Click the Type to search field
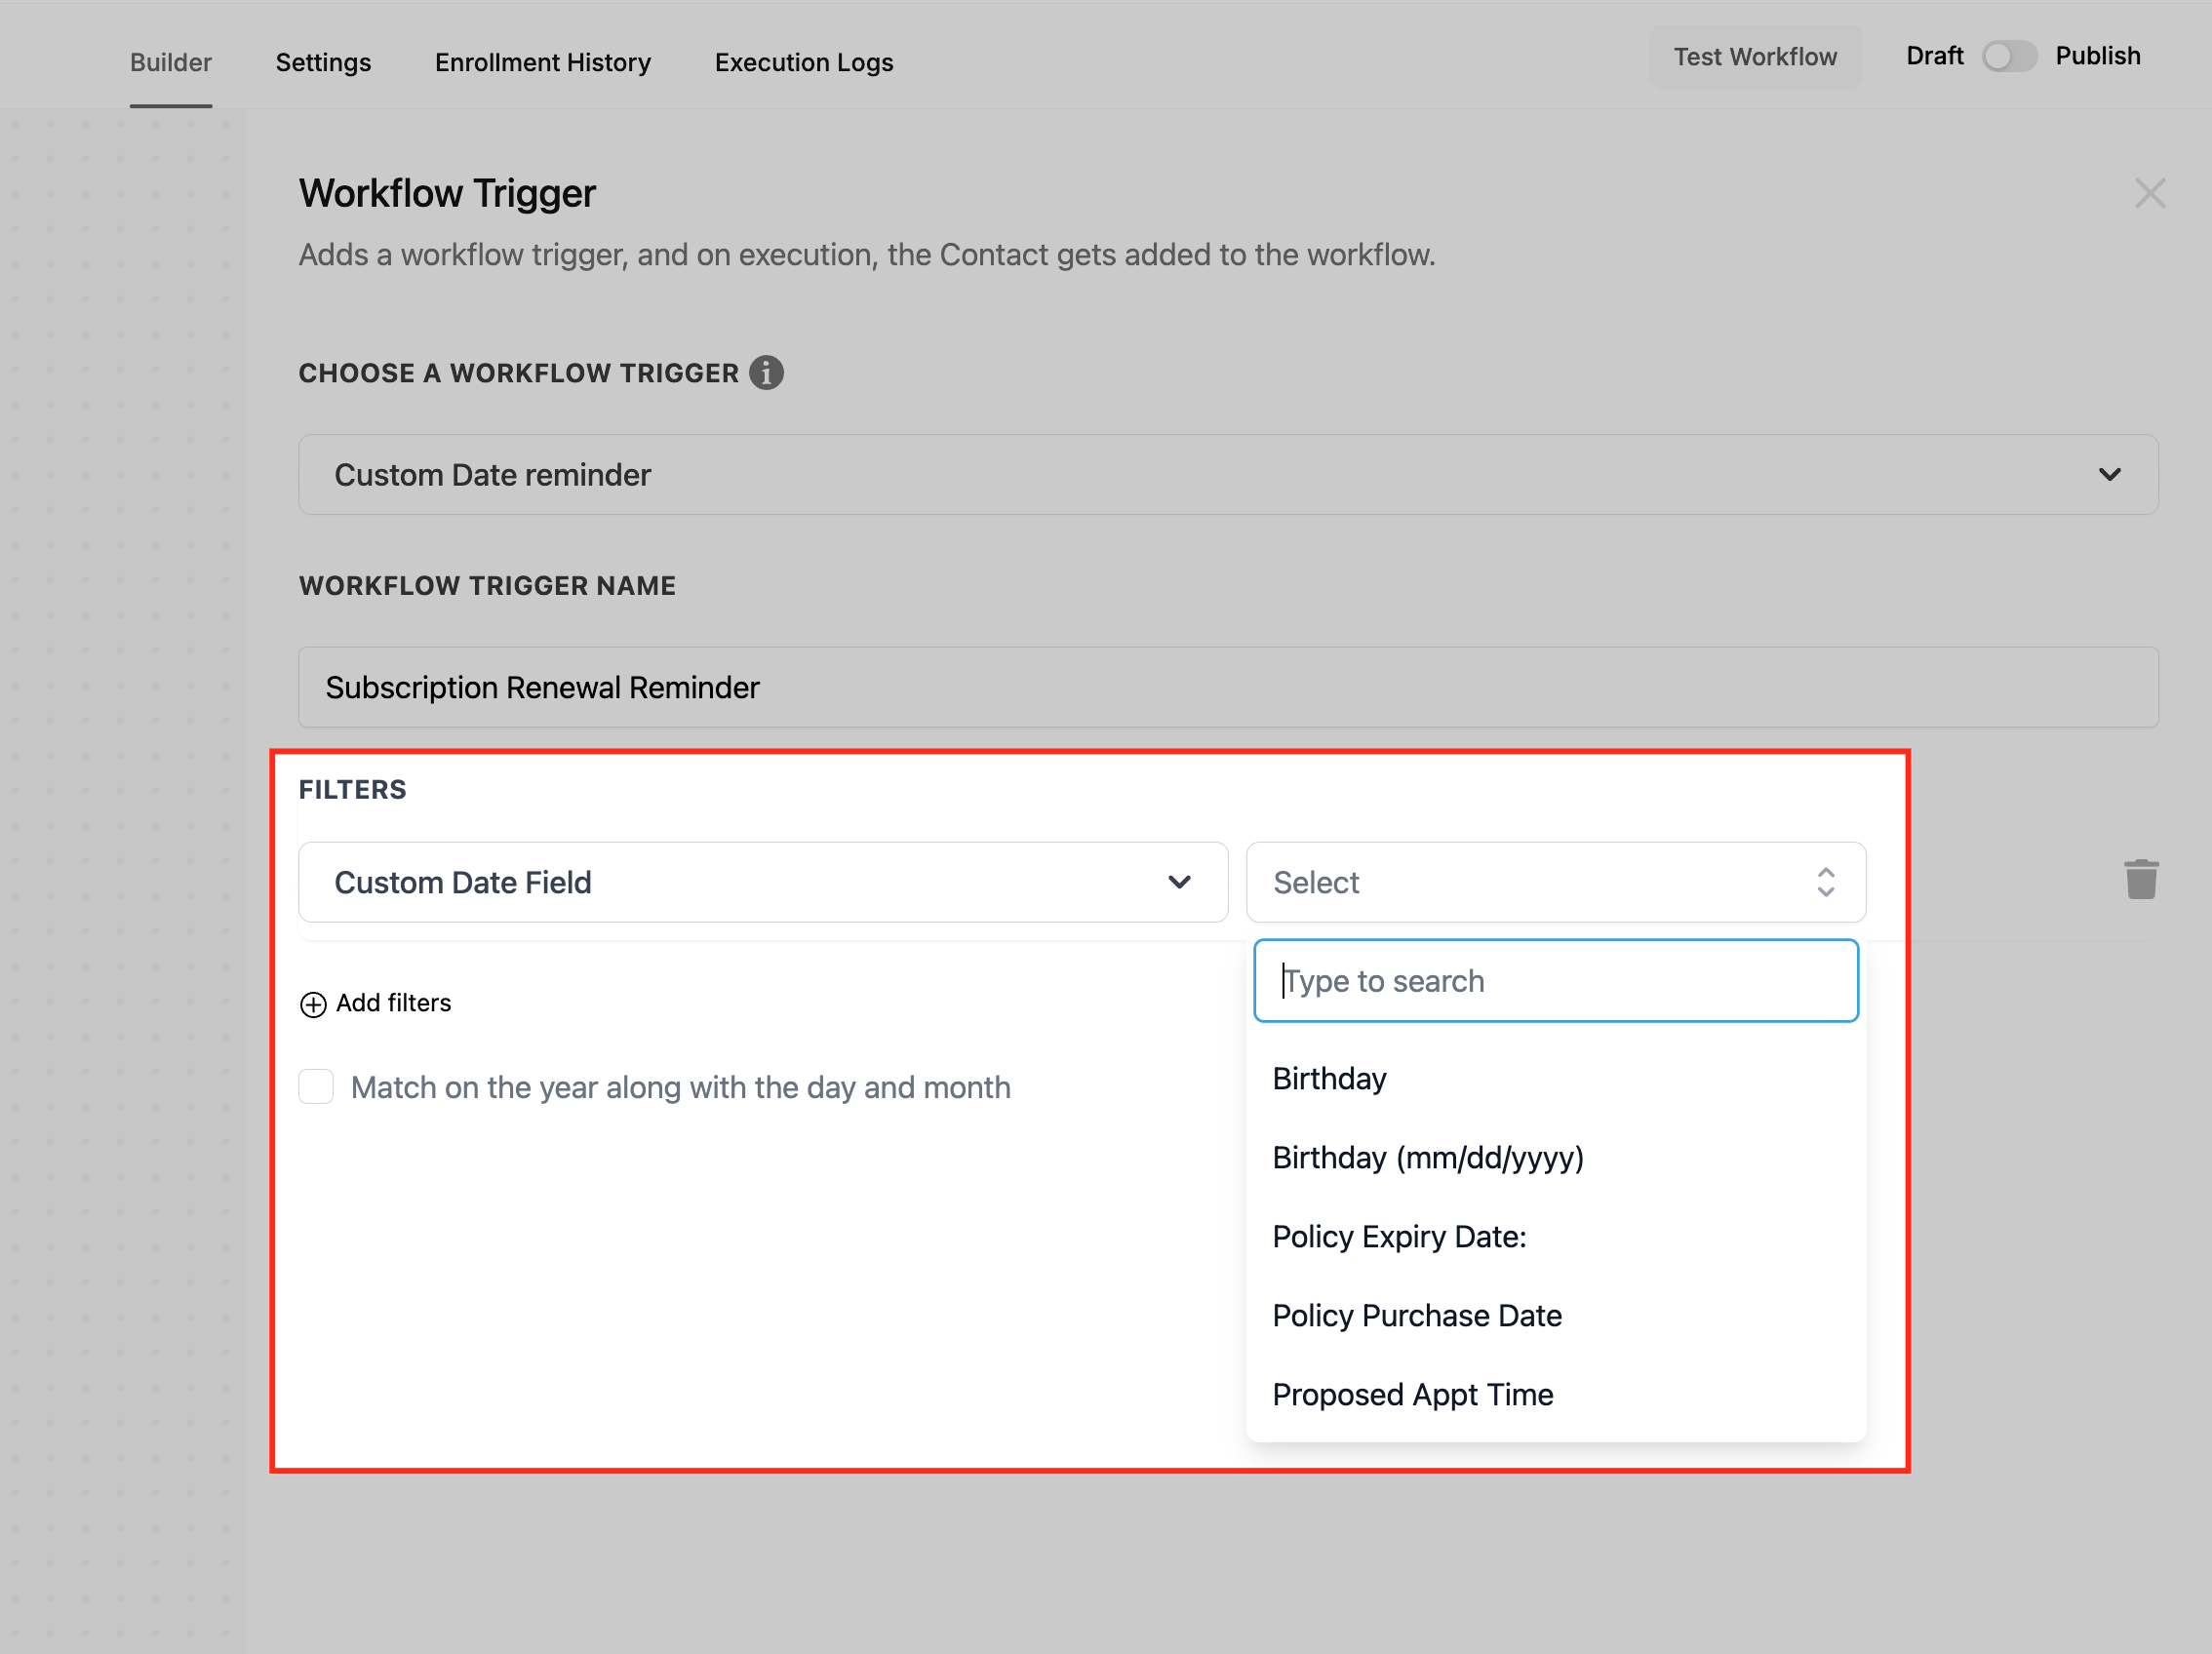This screenshot has height=1654, width=2212. coord(1555,981)
